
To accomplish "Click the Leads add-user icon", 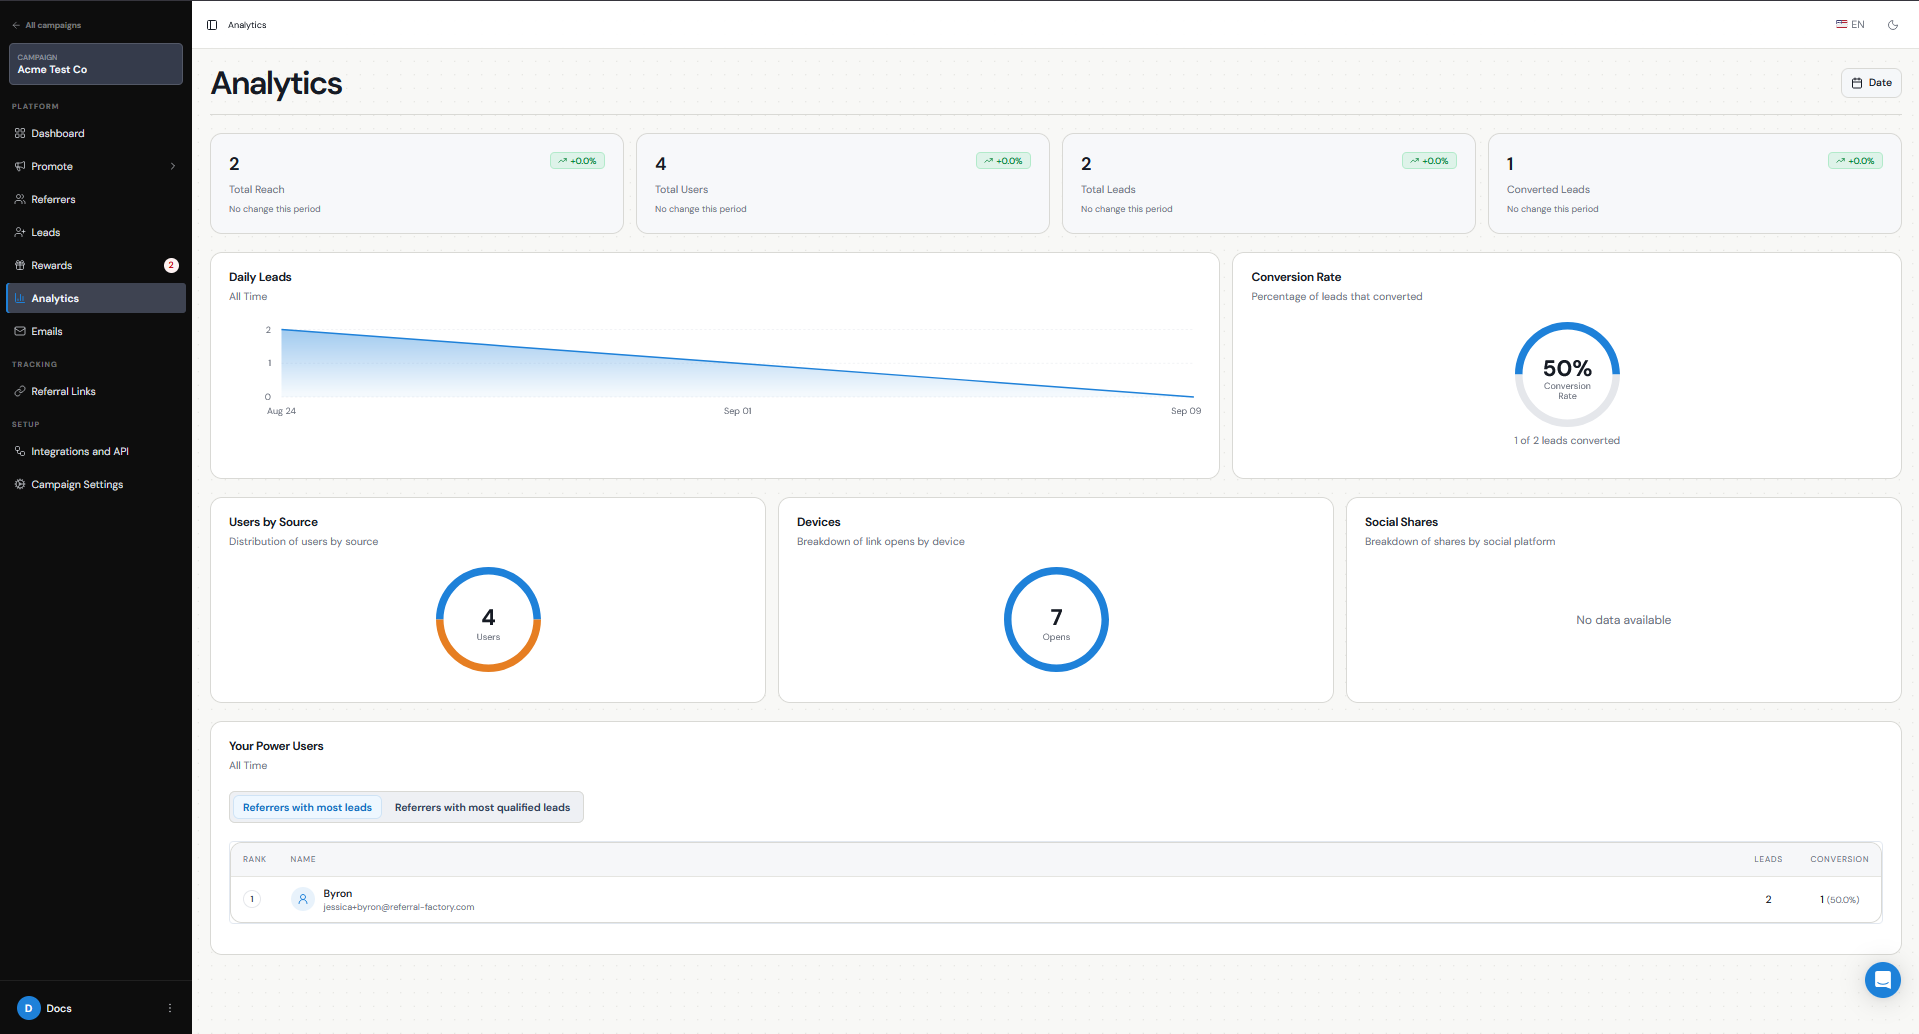I will click(x=20, y=232).
